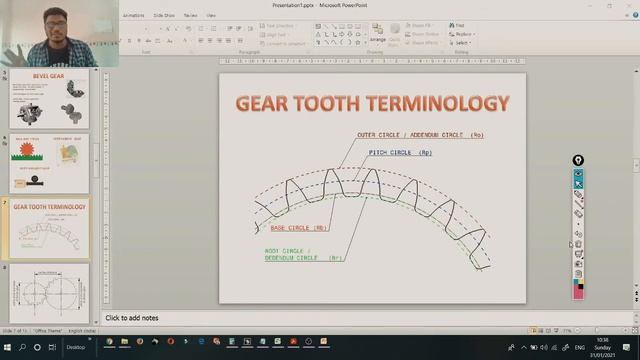Open Quick Styles gallery

tap(395, 35)
